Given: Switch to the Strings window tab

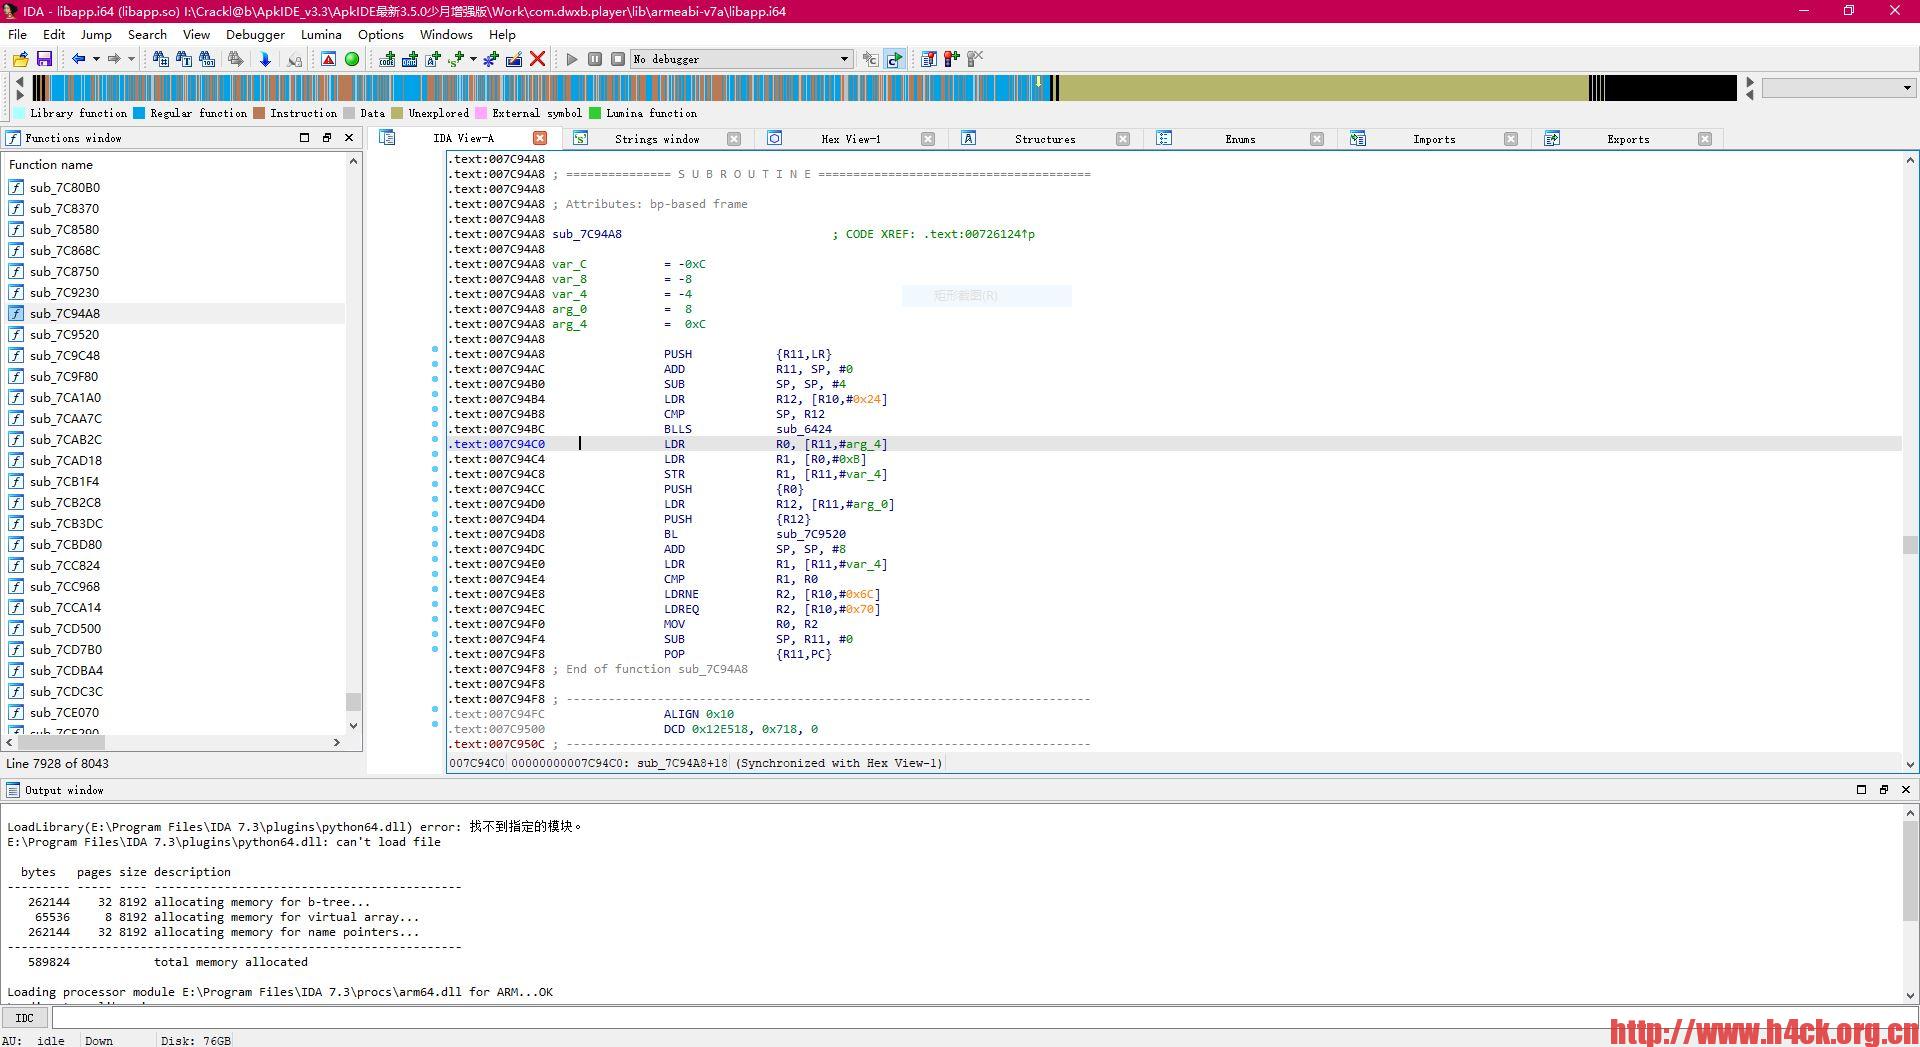Looking at the screenshot, I should [656, 138].
